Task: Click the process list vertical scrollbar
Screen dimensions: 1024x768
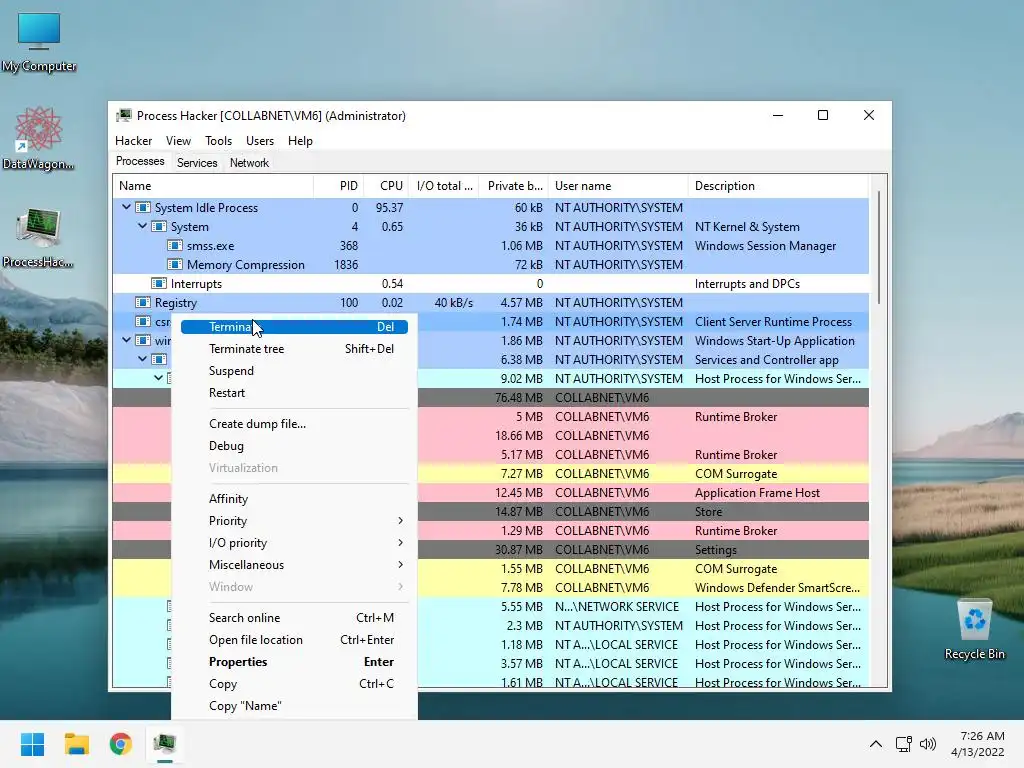Action: tap(879, 248)
